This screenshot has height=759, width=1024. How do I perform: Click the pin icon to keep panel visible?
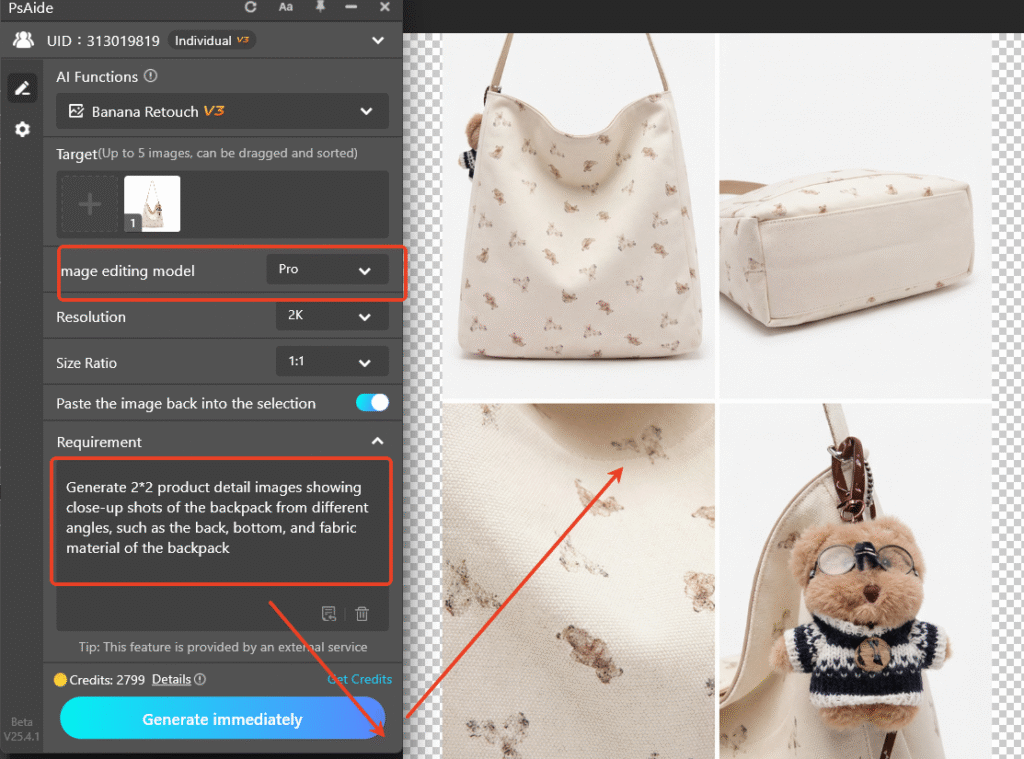click(320, 8)
